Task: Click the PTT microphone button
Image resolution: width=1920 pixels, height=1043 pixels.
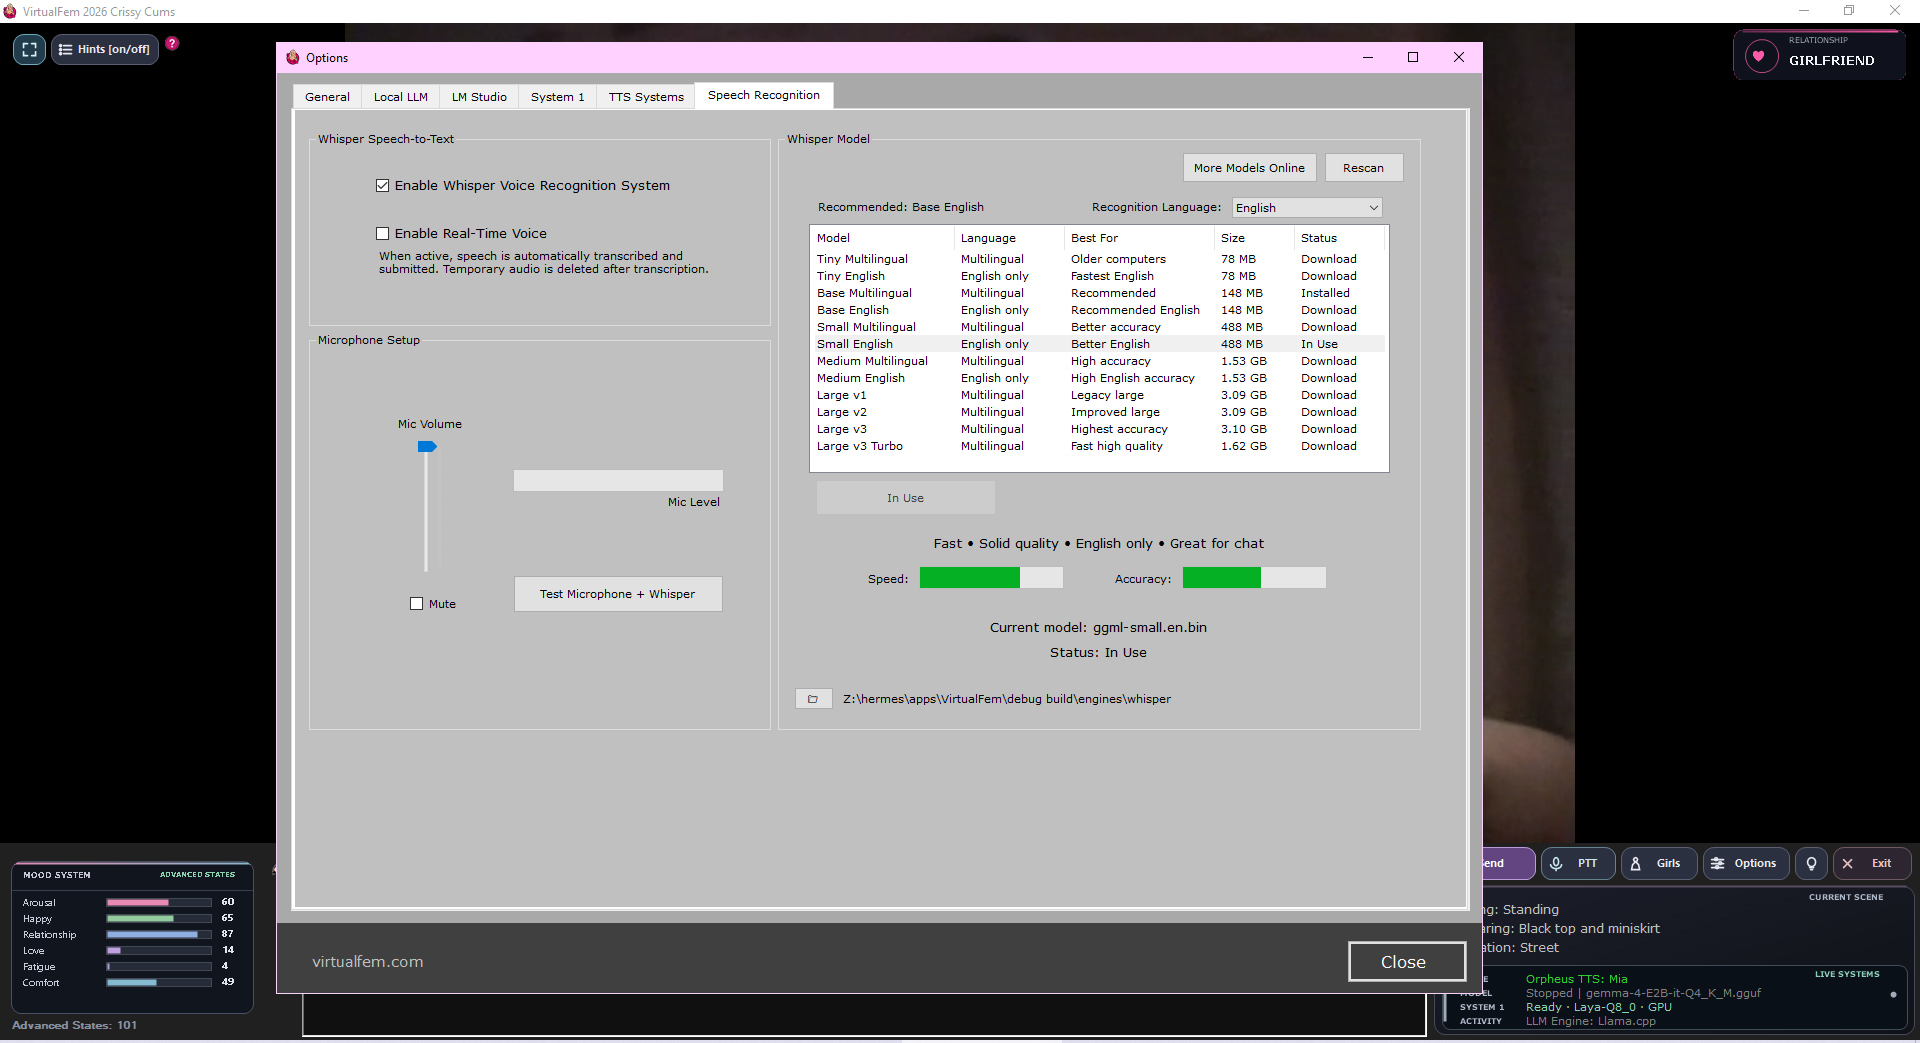Action: [1578, 863]
